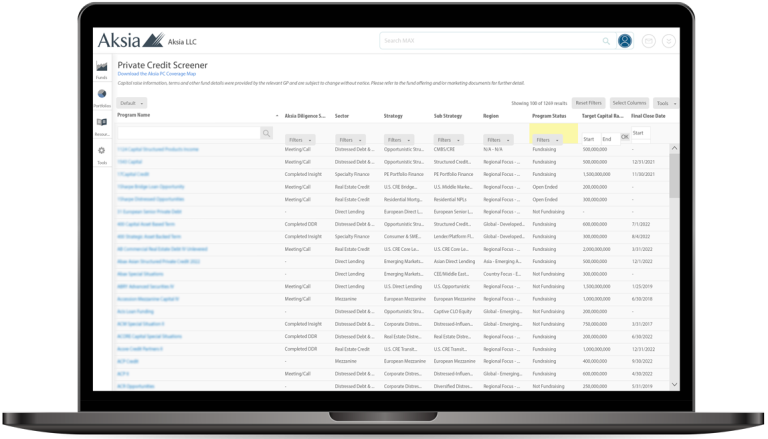Image resolution: width=768 pixels, height=439 pixels.
Task: Click the magnifier in Search MAX bar
Action: pos(606,41)
